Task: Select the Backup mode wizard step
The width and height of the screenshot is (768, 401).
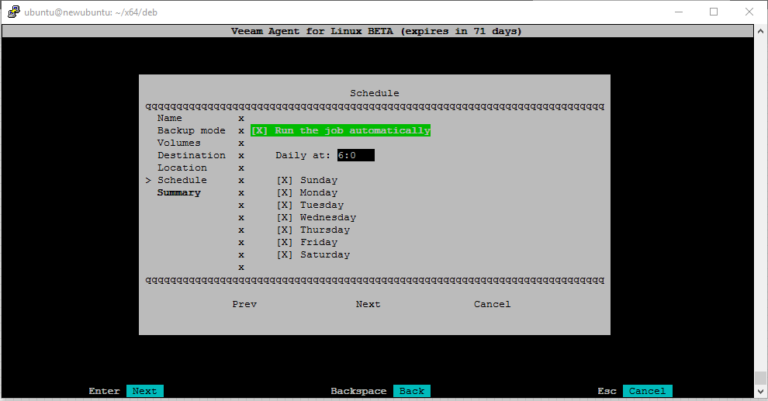Action: (191, 131)
